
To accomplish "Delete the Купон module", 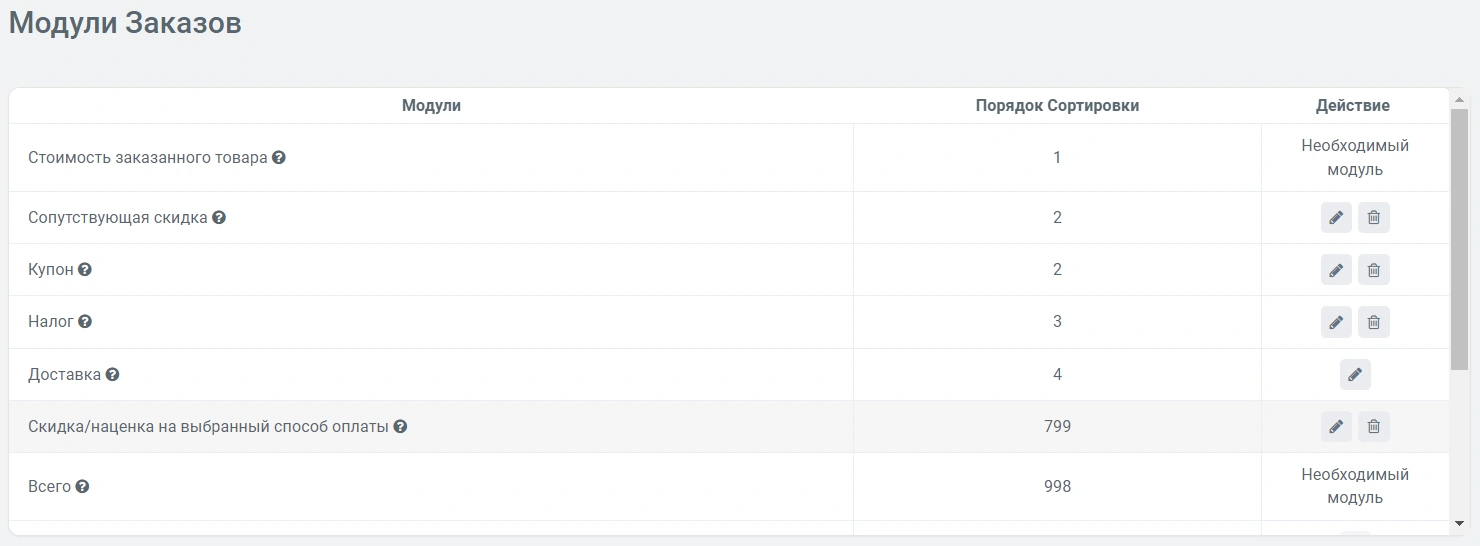I will (1374, 270).
